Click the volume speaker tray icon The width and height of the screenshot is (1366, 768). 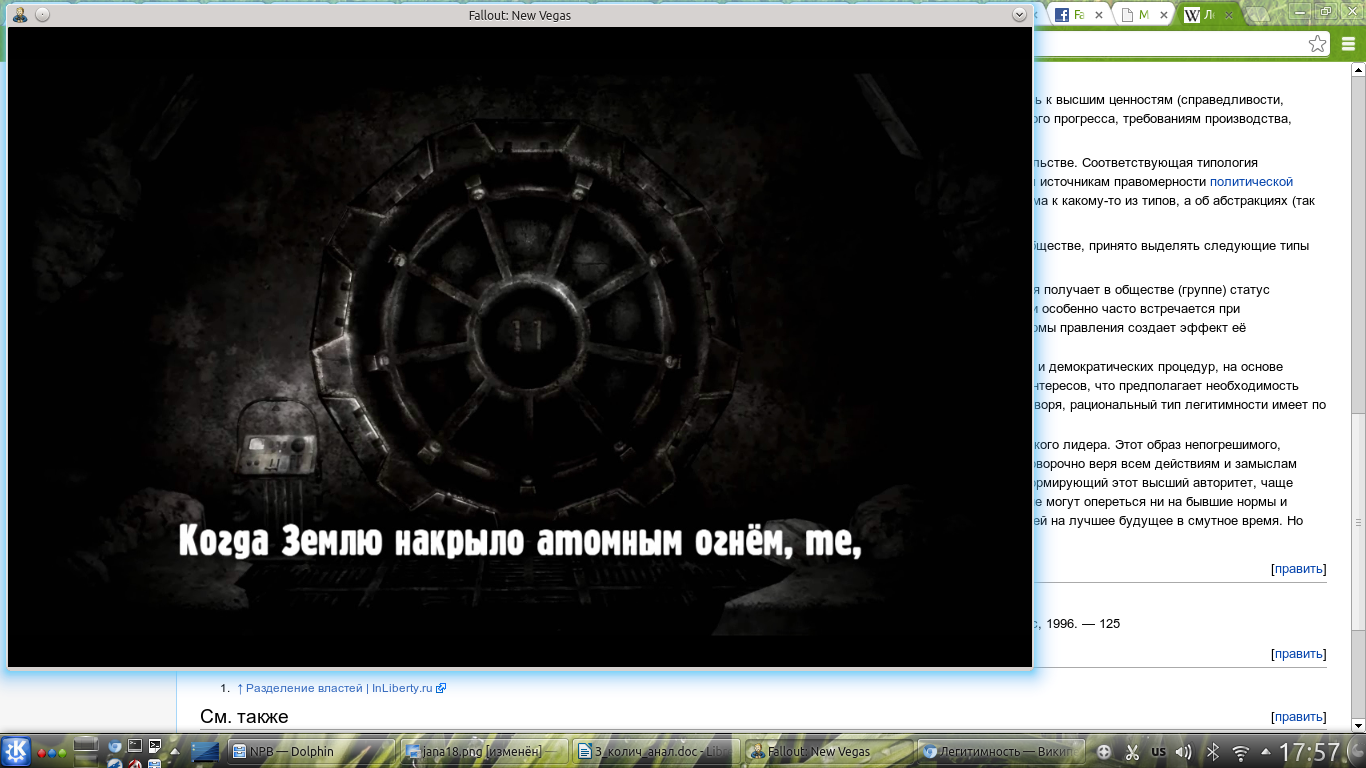coord(1184,752)
